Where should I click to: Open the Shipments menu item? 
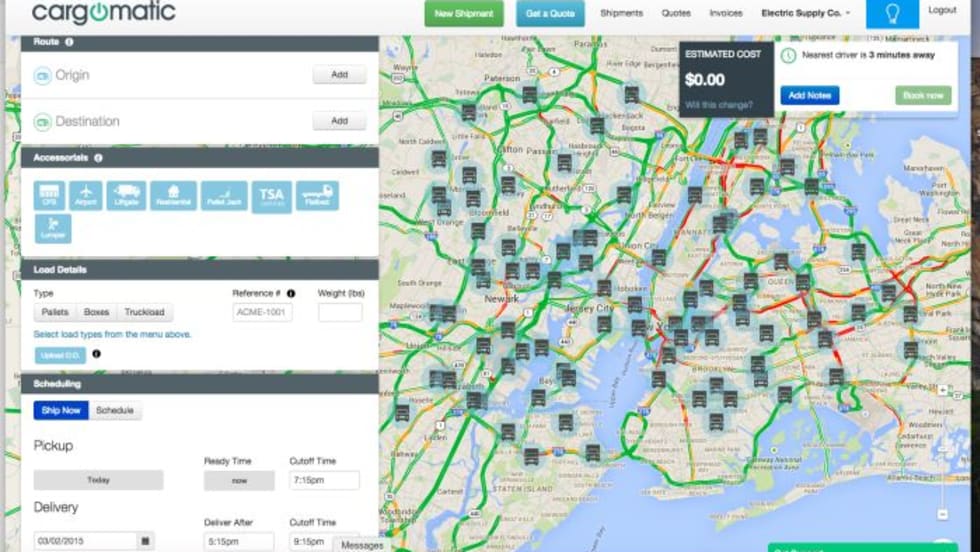(621, 13)
